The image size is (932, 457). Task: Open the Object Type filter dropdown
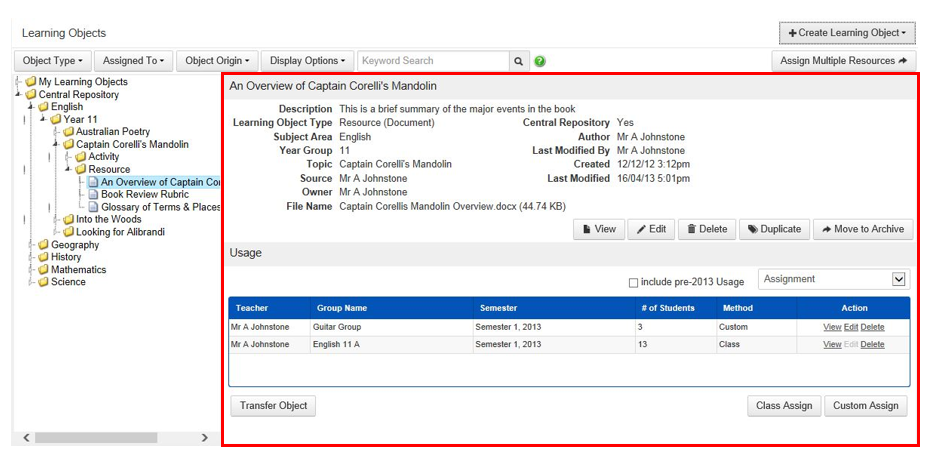coord(53,61)
